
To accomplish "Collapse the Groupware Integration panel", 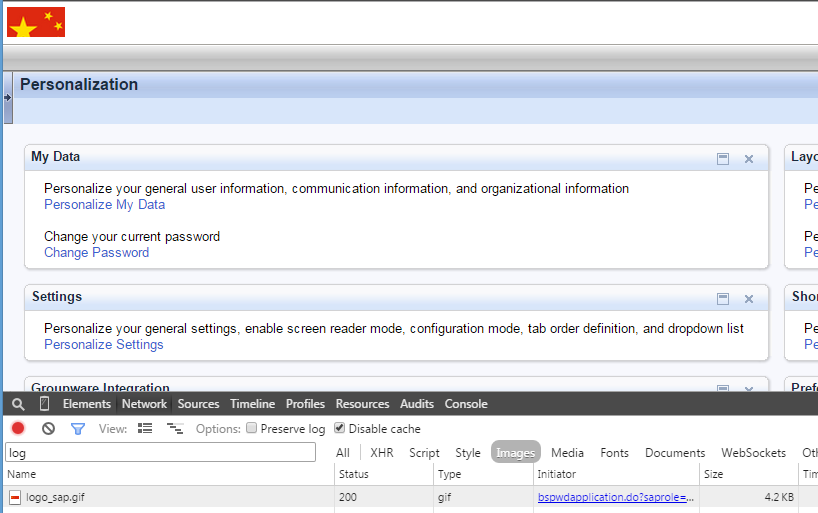I will [x=723, y=388].
